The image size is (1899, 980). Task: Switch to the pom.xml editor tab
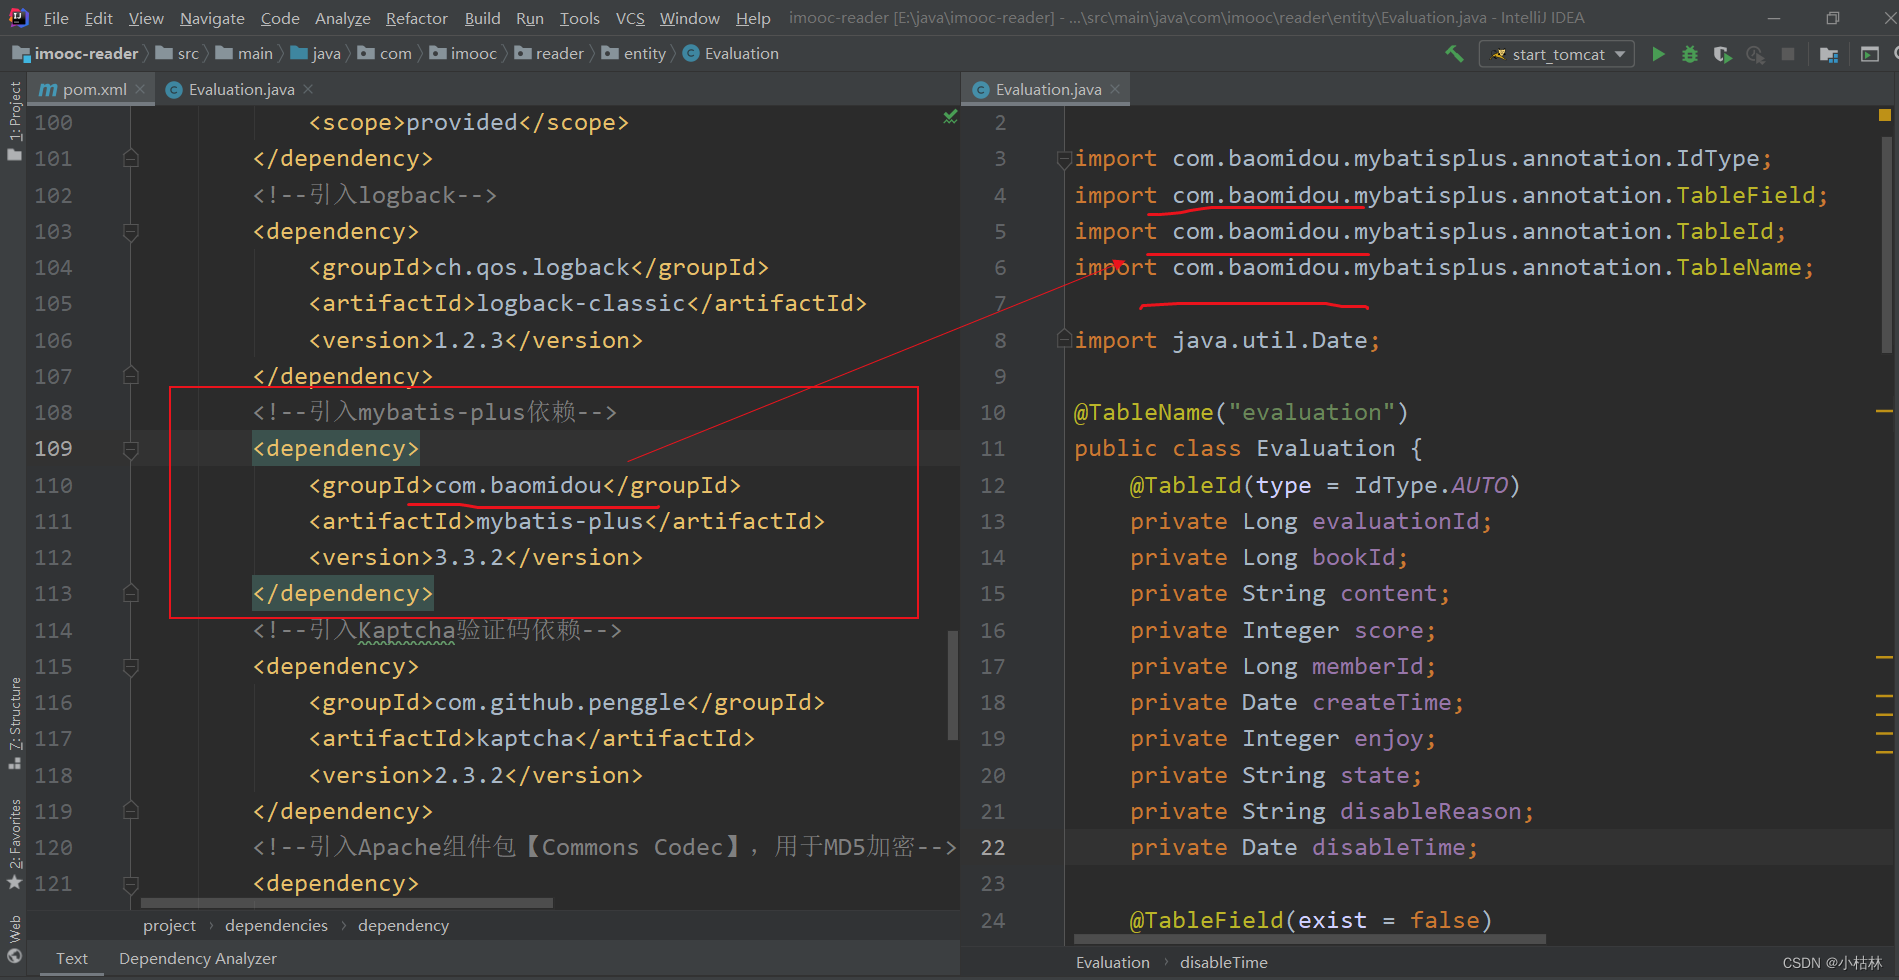(x=94, y=89)
